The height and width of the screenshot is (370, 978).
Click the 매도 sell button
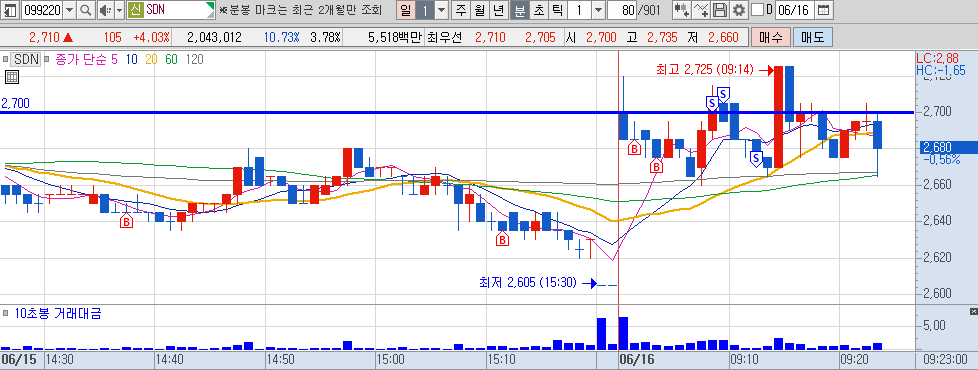pos(813,37)
